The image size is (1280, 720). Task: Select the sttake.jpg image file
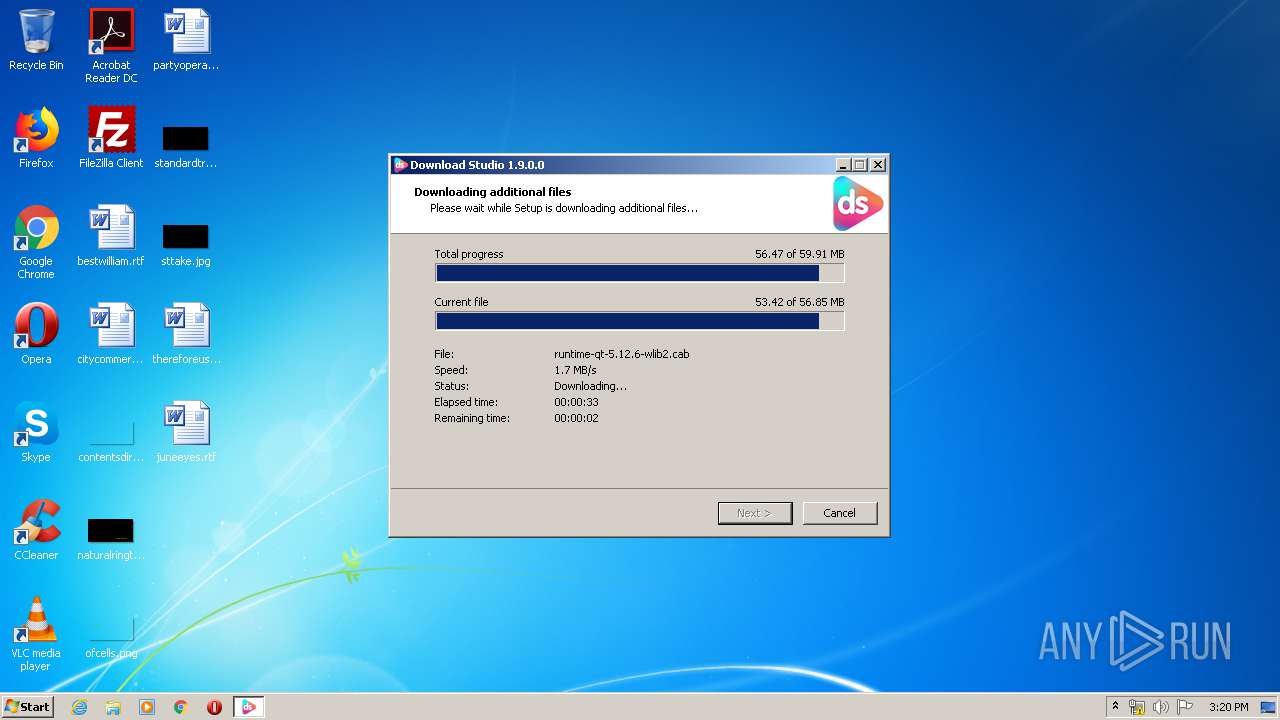point(186,244)
